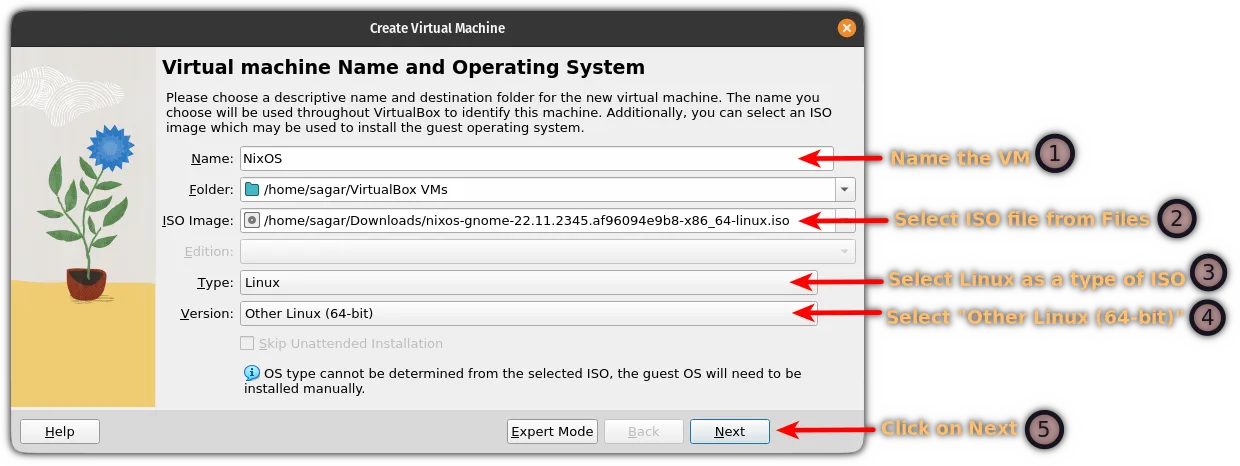Click the folder icon in Folder field
The image size is (1240, 466).
[252, 189]
